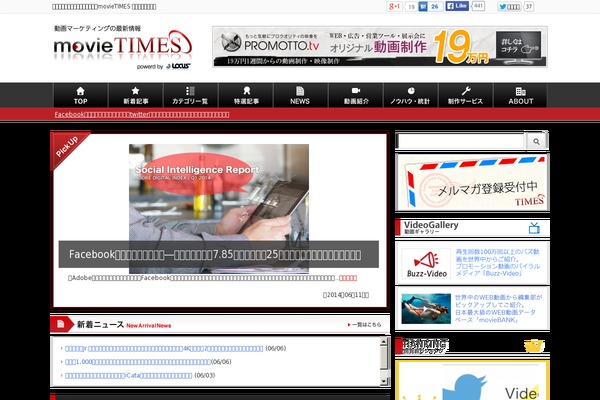Open the news item mentioning 1,000 dated (06/06)
This screenshot has width=600, height=400.
pyautogui.click(x=138, y=362)
